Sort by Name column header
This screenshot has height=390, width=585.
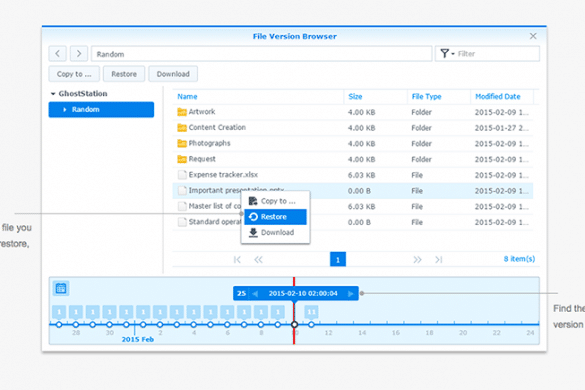pos(187,96)
